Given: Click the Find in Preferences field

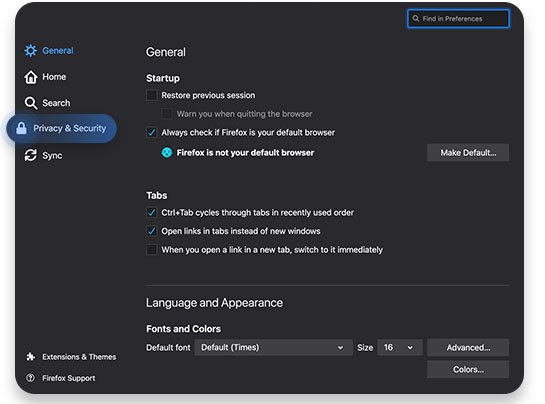Looking at the screenshot, I should pyautogui.click(x=458, y=19).
